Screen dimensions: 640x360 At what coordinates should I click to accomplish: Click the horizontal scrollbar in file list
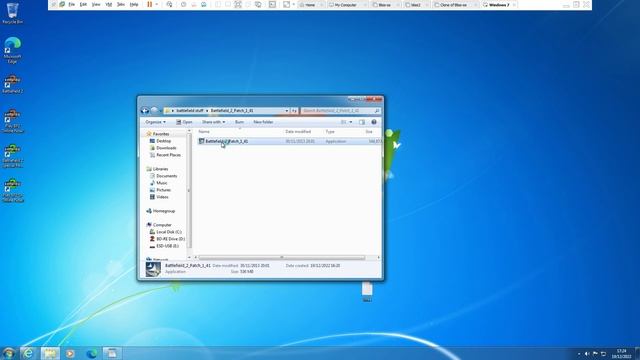coord(282,257)
